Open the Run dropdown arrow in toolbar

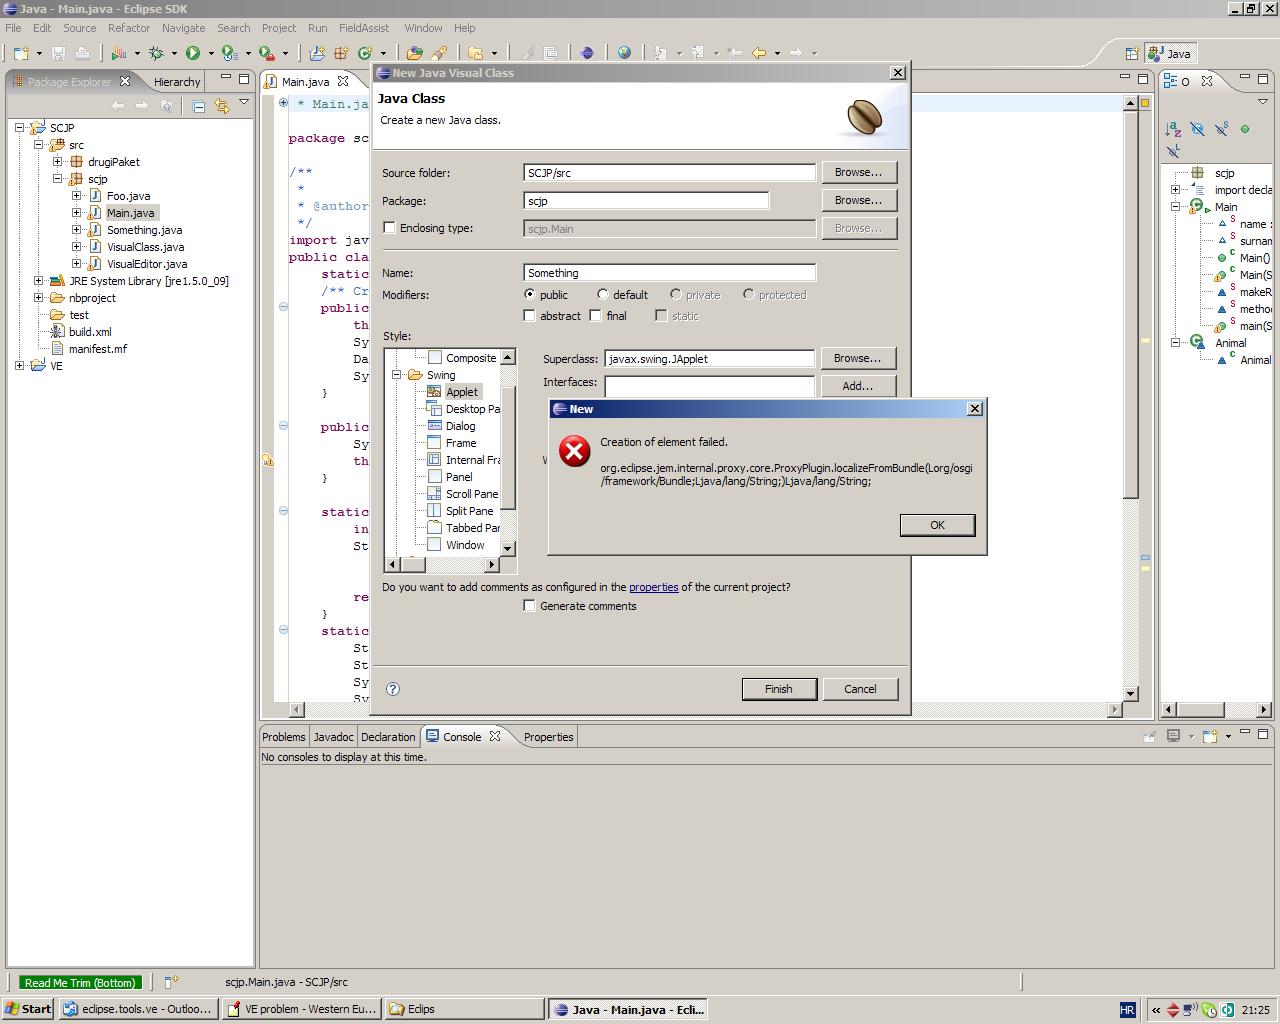click(210, 54)
